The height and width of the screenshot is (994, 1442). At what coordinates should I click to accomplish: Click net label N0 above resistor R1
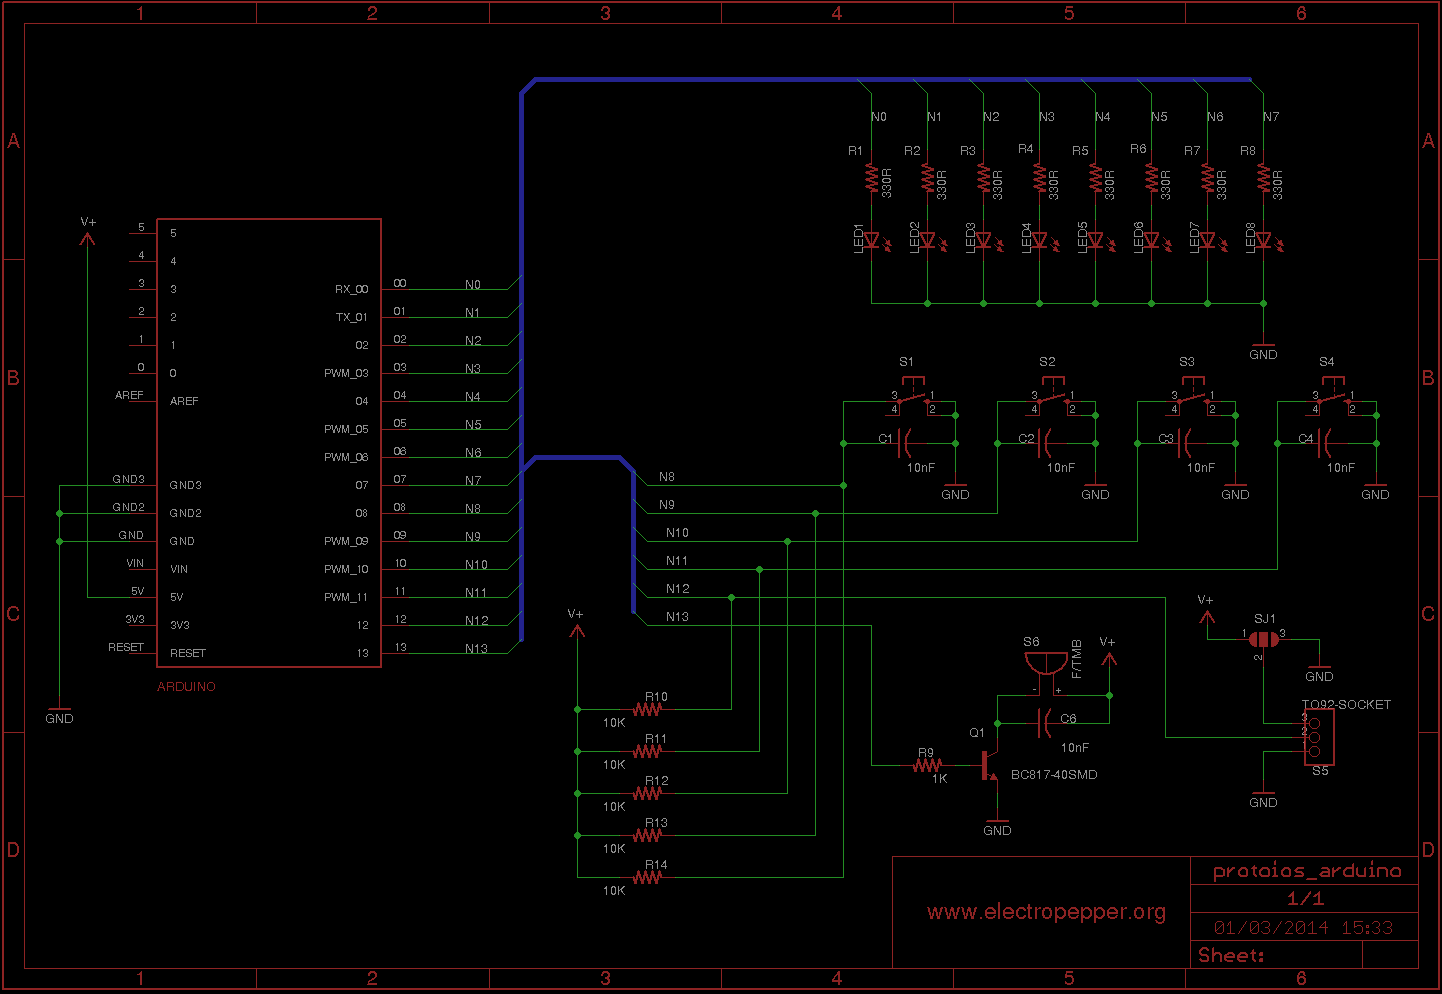point(878,117)
